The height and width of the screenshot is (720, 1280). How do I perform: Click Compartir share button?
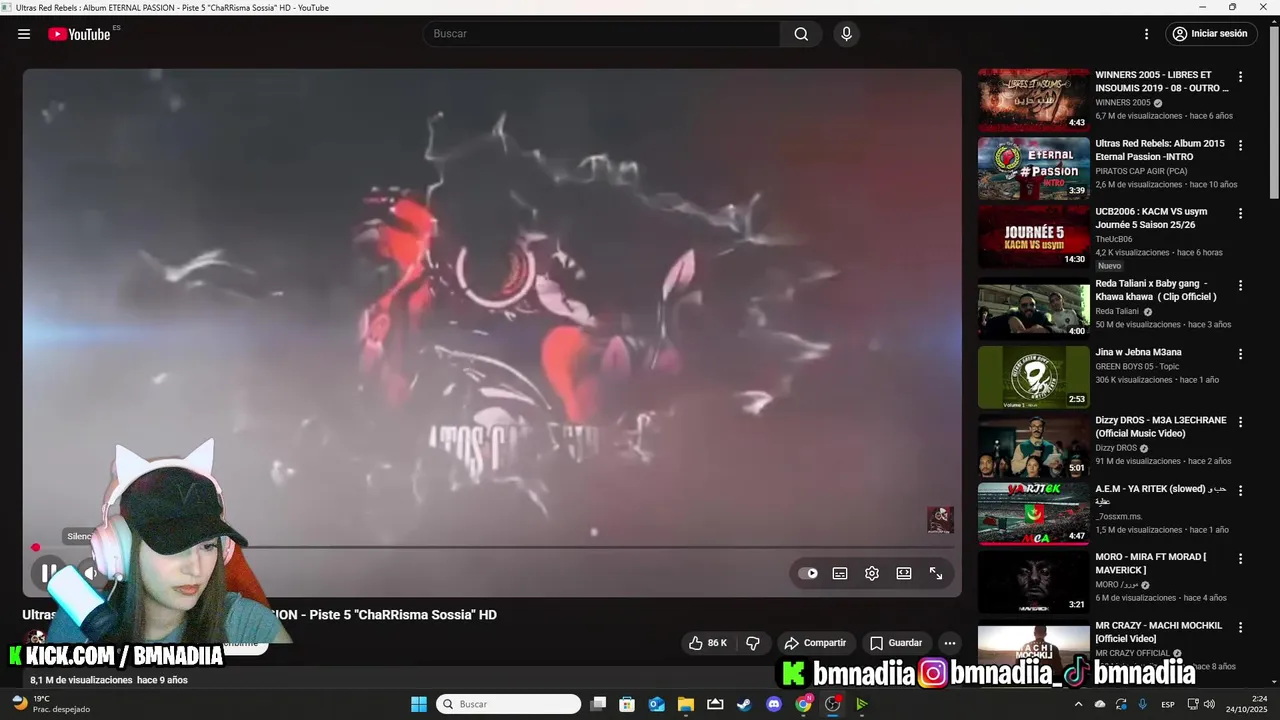[815, 643]
